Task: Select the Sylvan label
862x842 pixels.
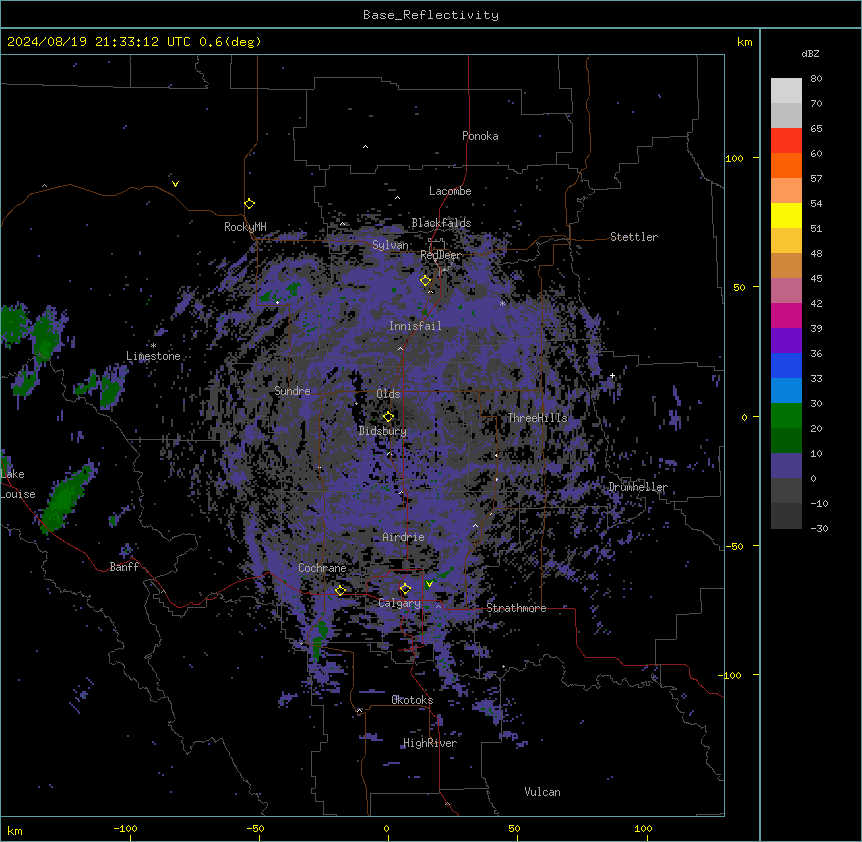Action: [x=390, y=245]
